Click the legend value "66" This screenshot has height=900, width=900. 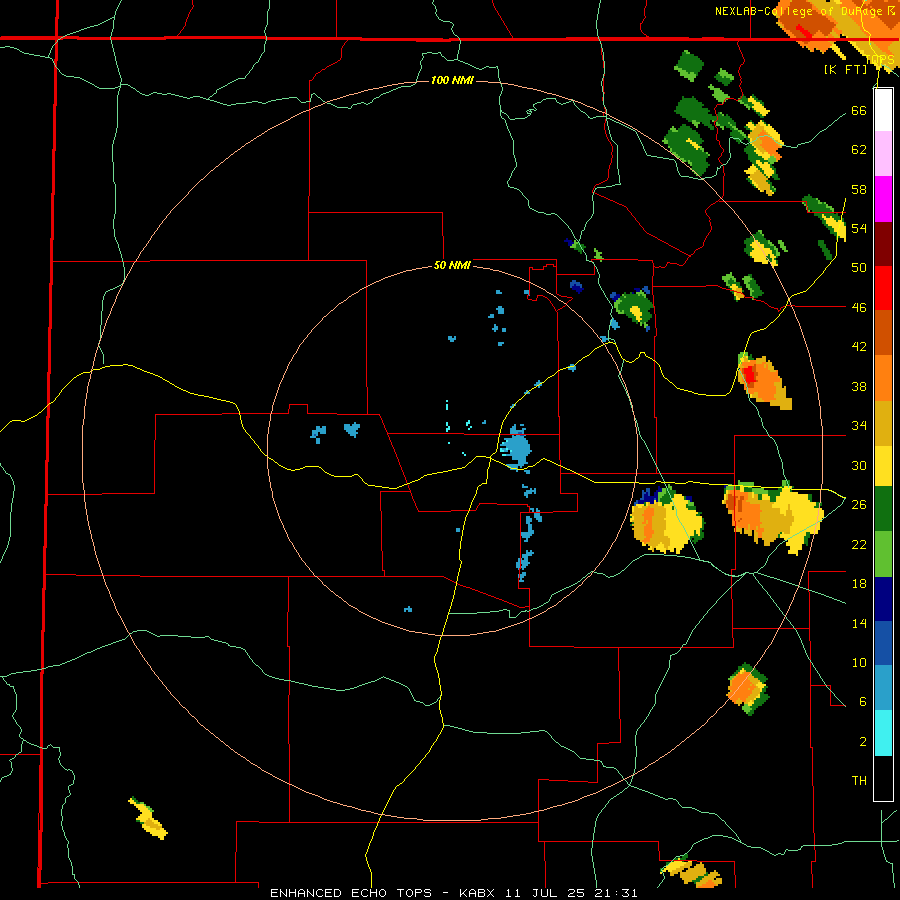pyautogui.click(x=859, y=110)
